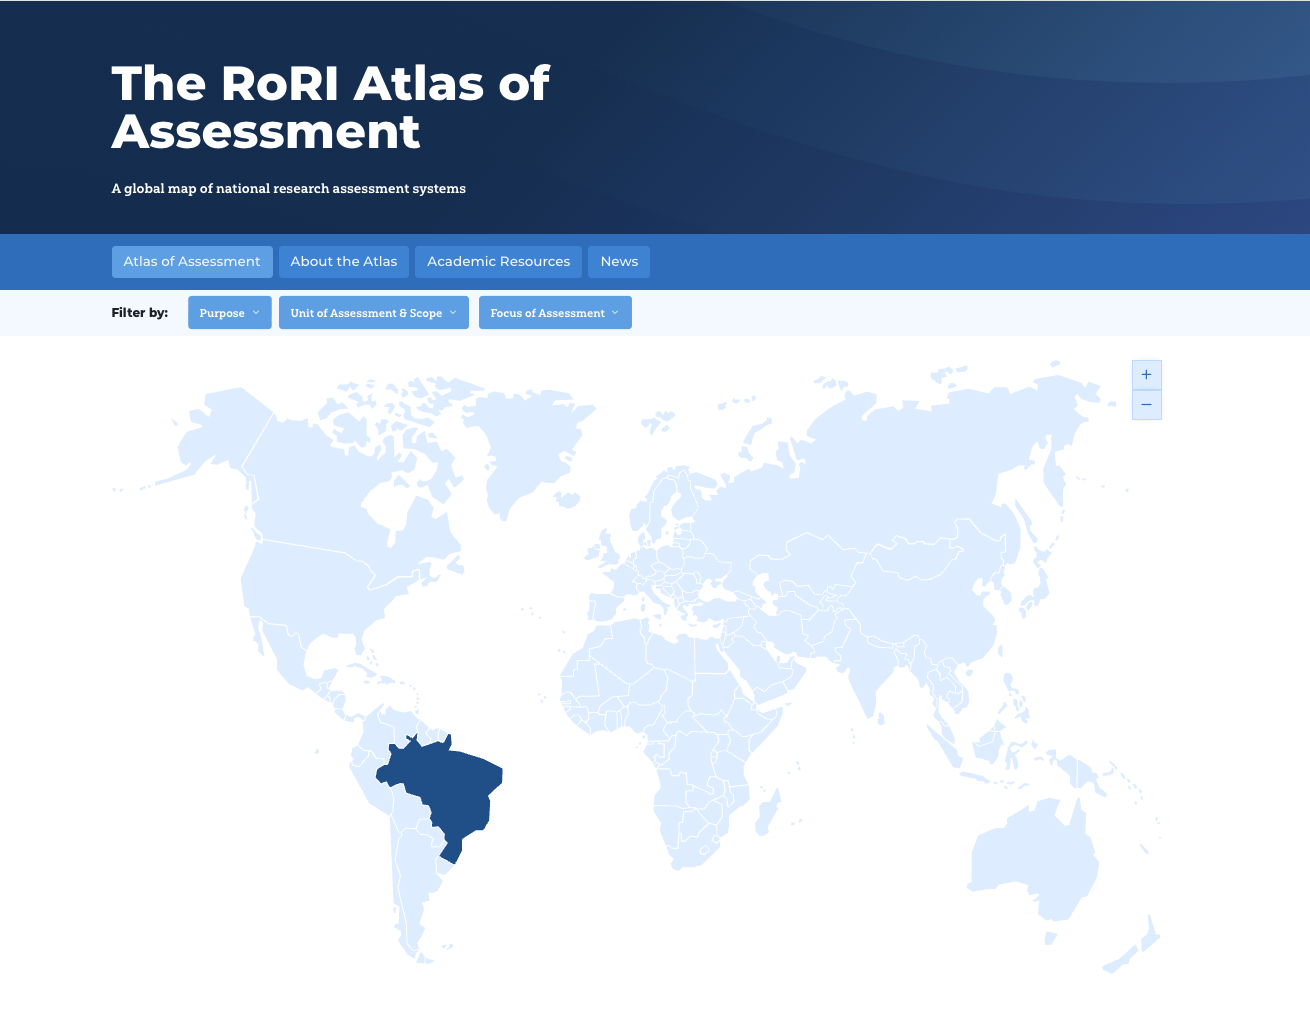Zoom in on the world map
The width and height of the screenshot is (1310, 1017).
tap(1146, 375)
